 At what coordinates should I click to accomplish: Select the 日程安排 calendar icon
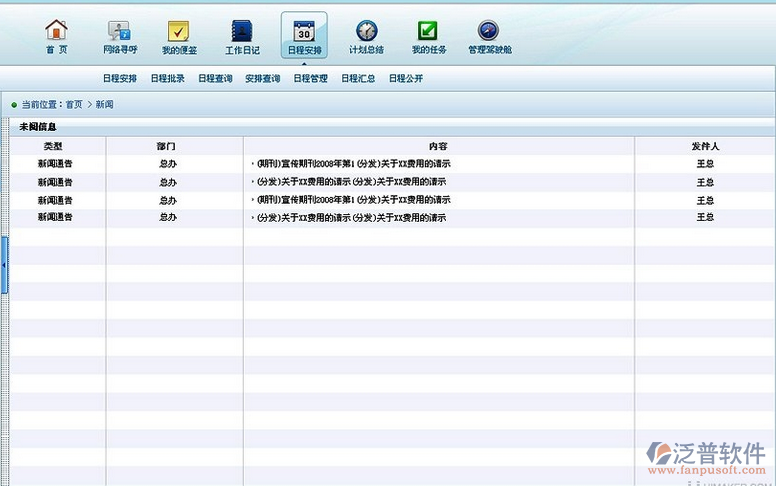coord(304,32)
